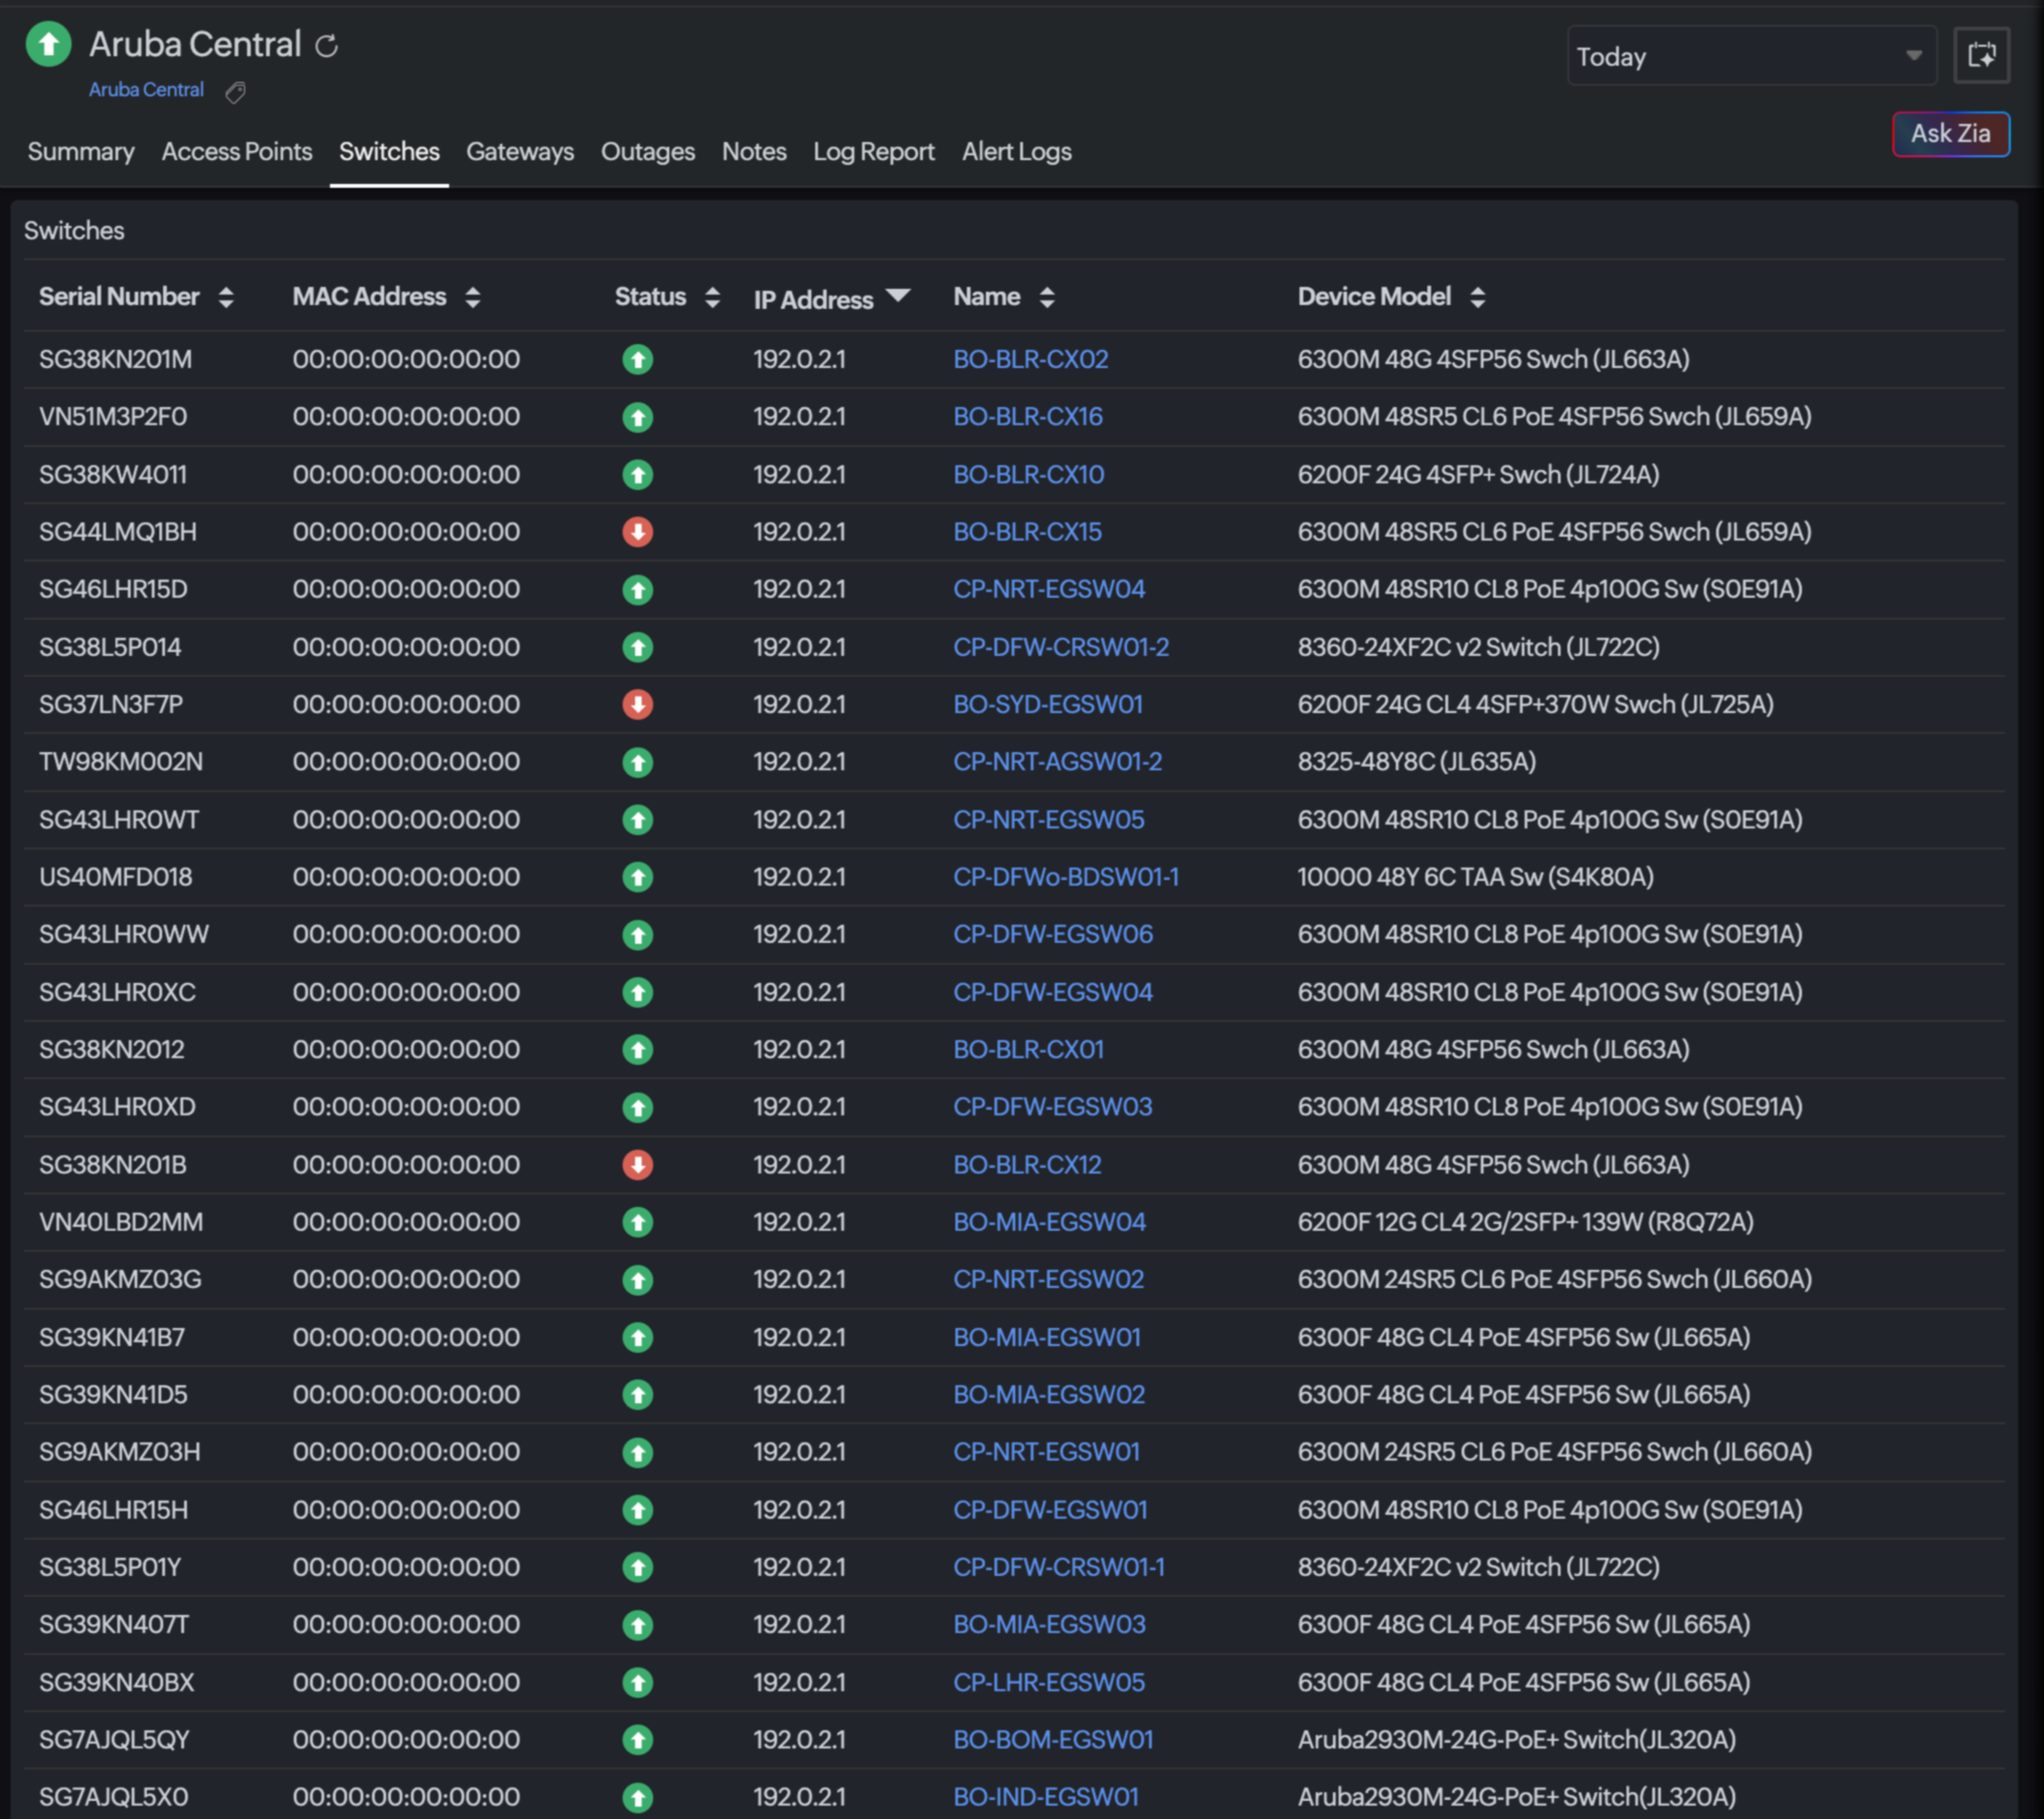Sort table by Serial Number arrows

(x=226, y=297)
